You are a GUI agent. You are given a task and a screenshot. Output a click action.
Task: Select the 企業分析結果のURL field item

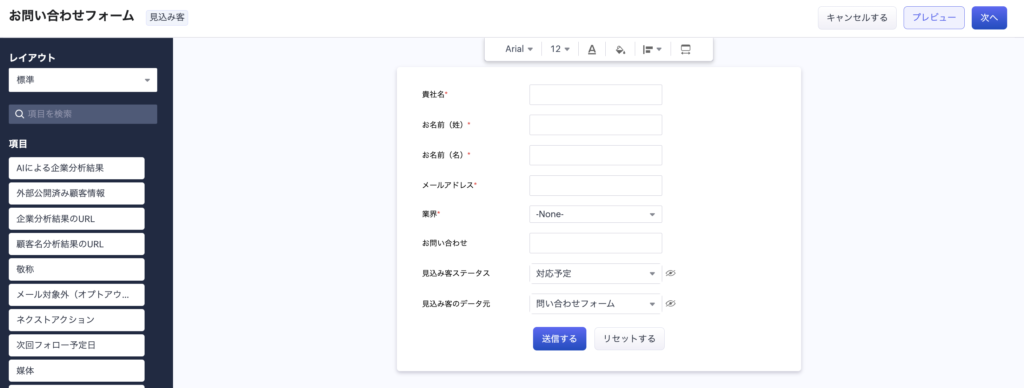(x=76, y=219)
